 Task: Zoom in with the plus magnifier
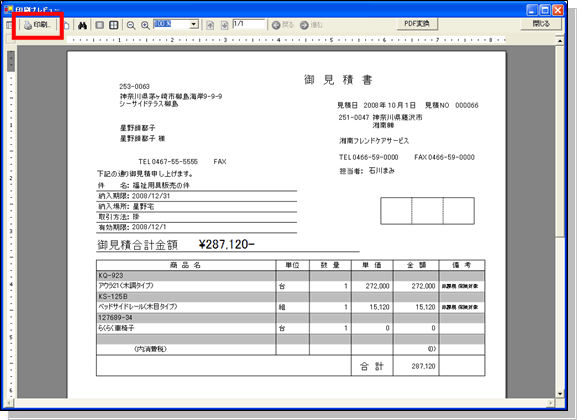145,25
